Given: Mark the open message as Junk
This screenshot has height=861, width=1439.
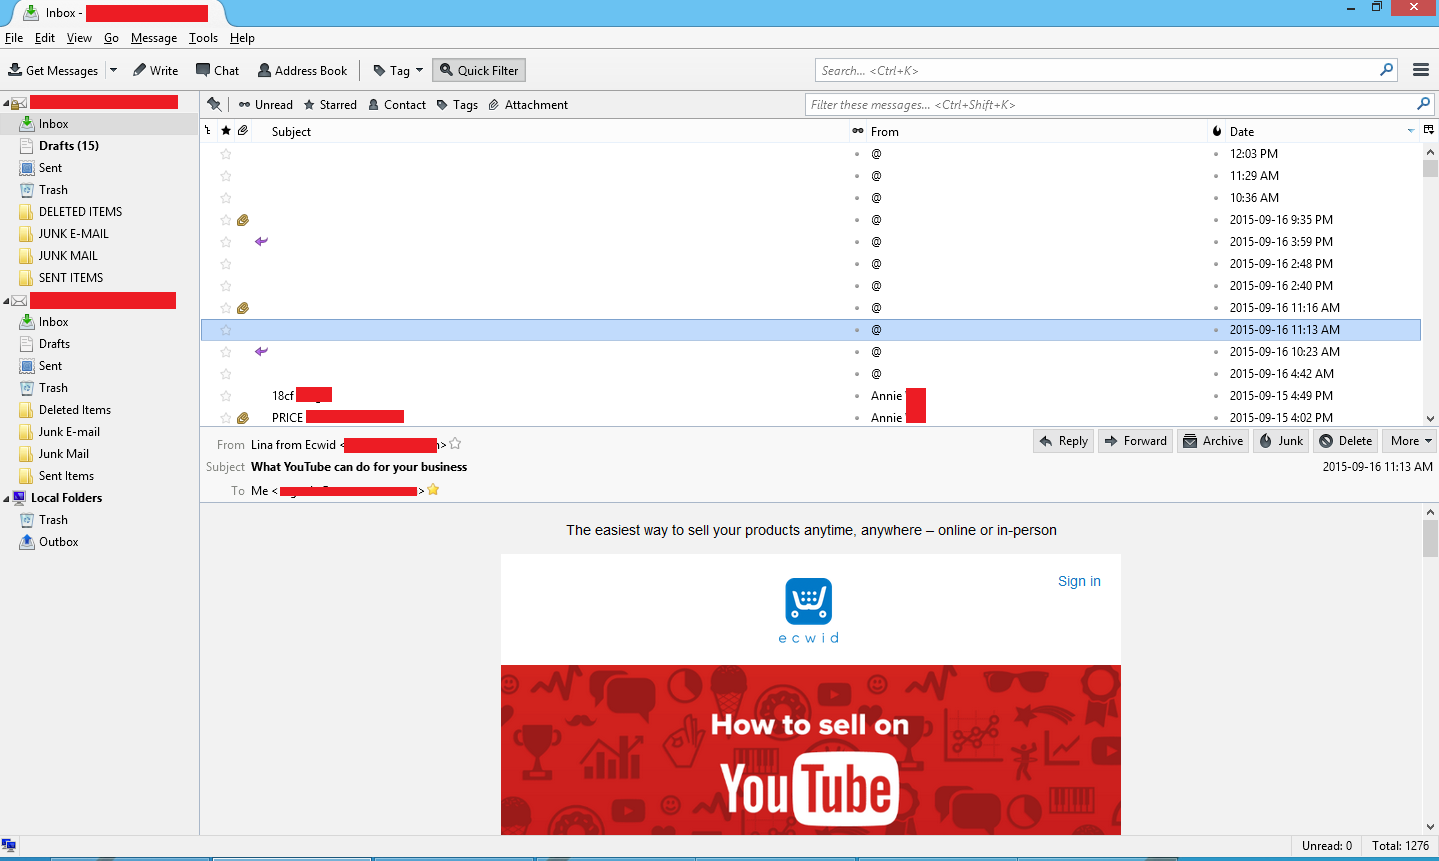Looking at the screenshot, I should tap(1281, 441).
